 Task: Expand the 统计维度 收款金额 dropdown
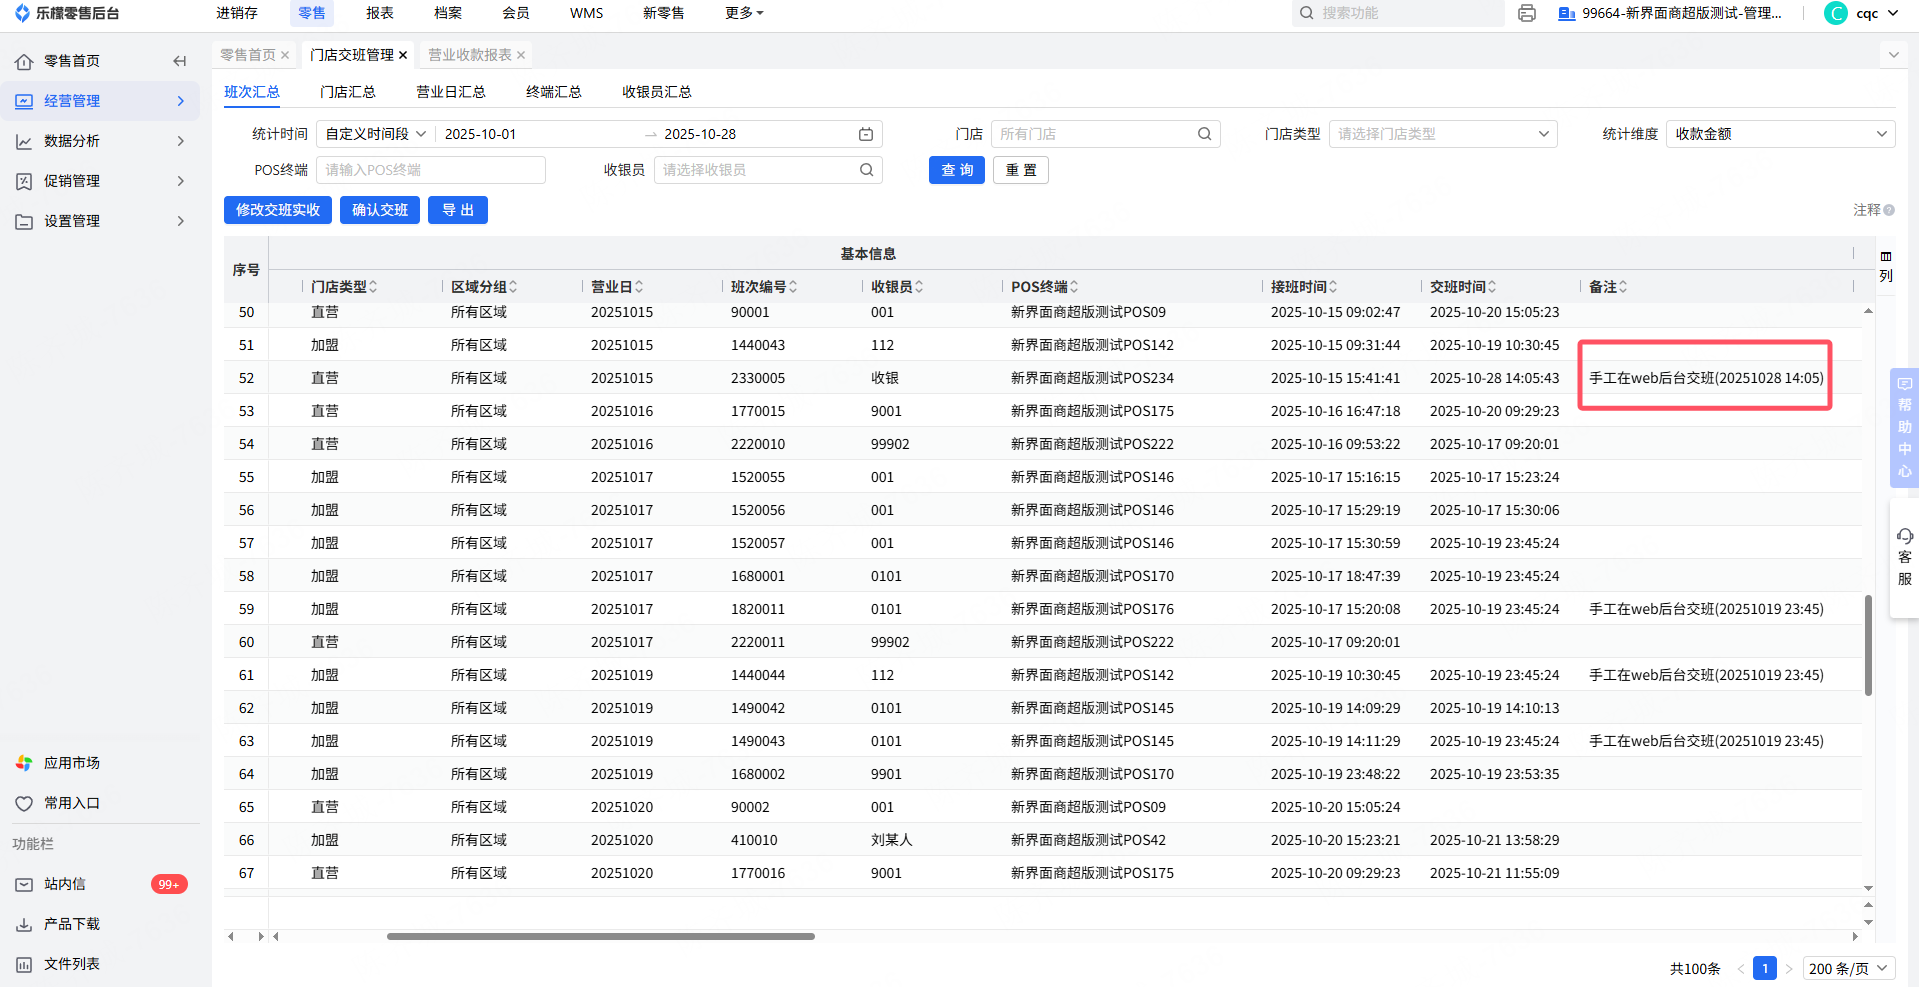point(1779,134)
